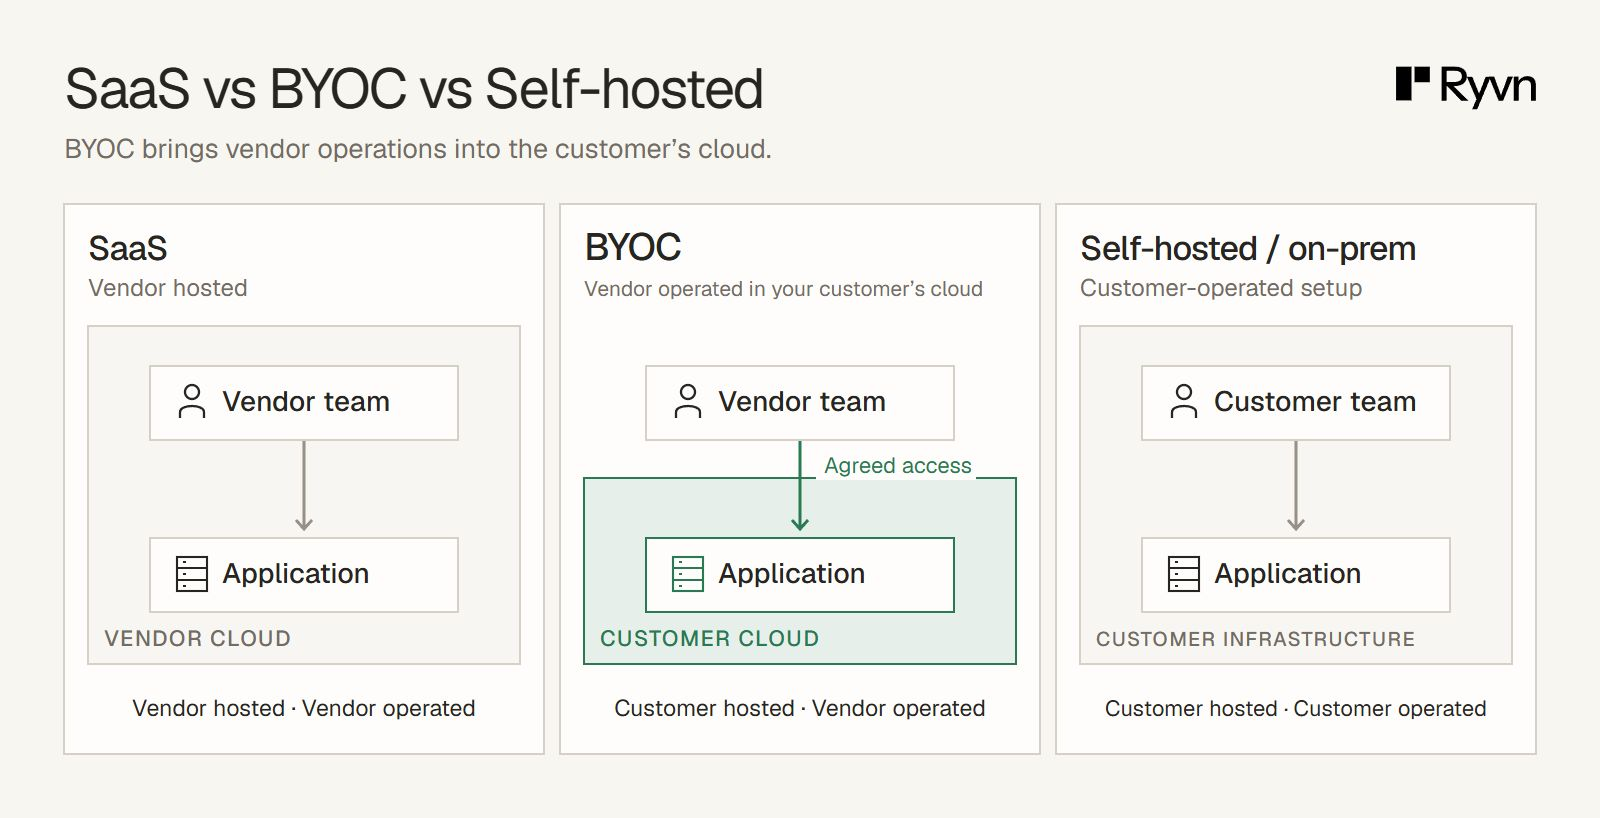Click the 'Customer team' label
This screenshot has width=1600, height=818.
[1315, 402]
